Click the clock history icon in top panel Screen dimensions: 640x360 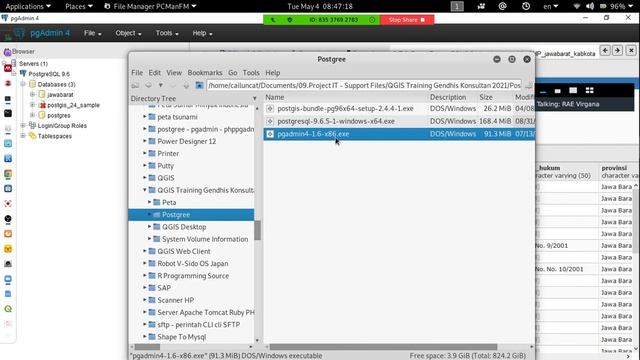click(x=526, y=6)
